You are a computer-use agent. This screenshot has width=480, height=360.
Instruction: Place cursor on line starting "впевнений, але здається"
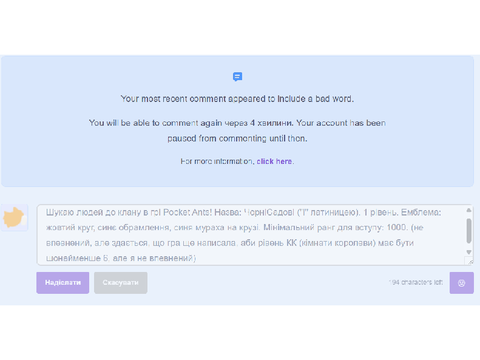(x=230, y=243)
